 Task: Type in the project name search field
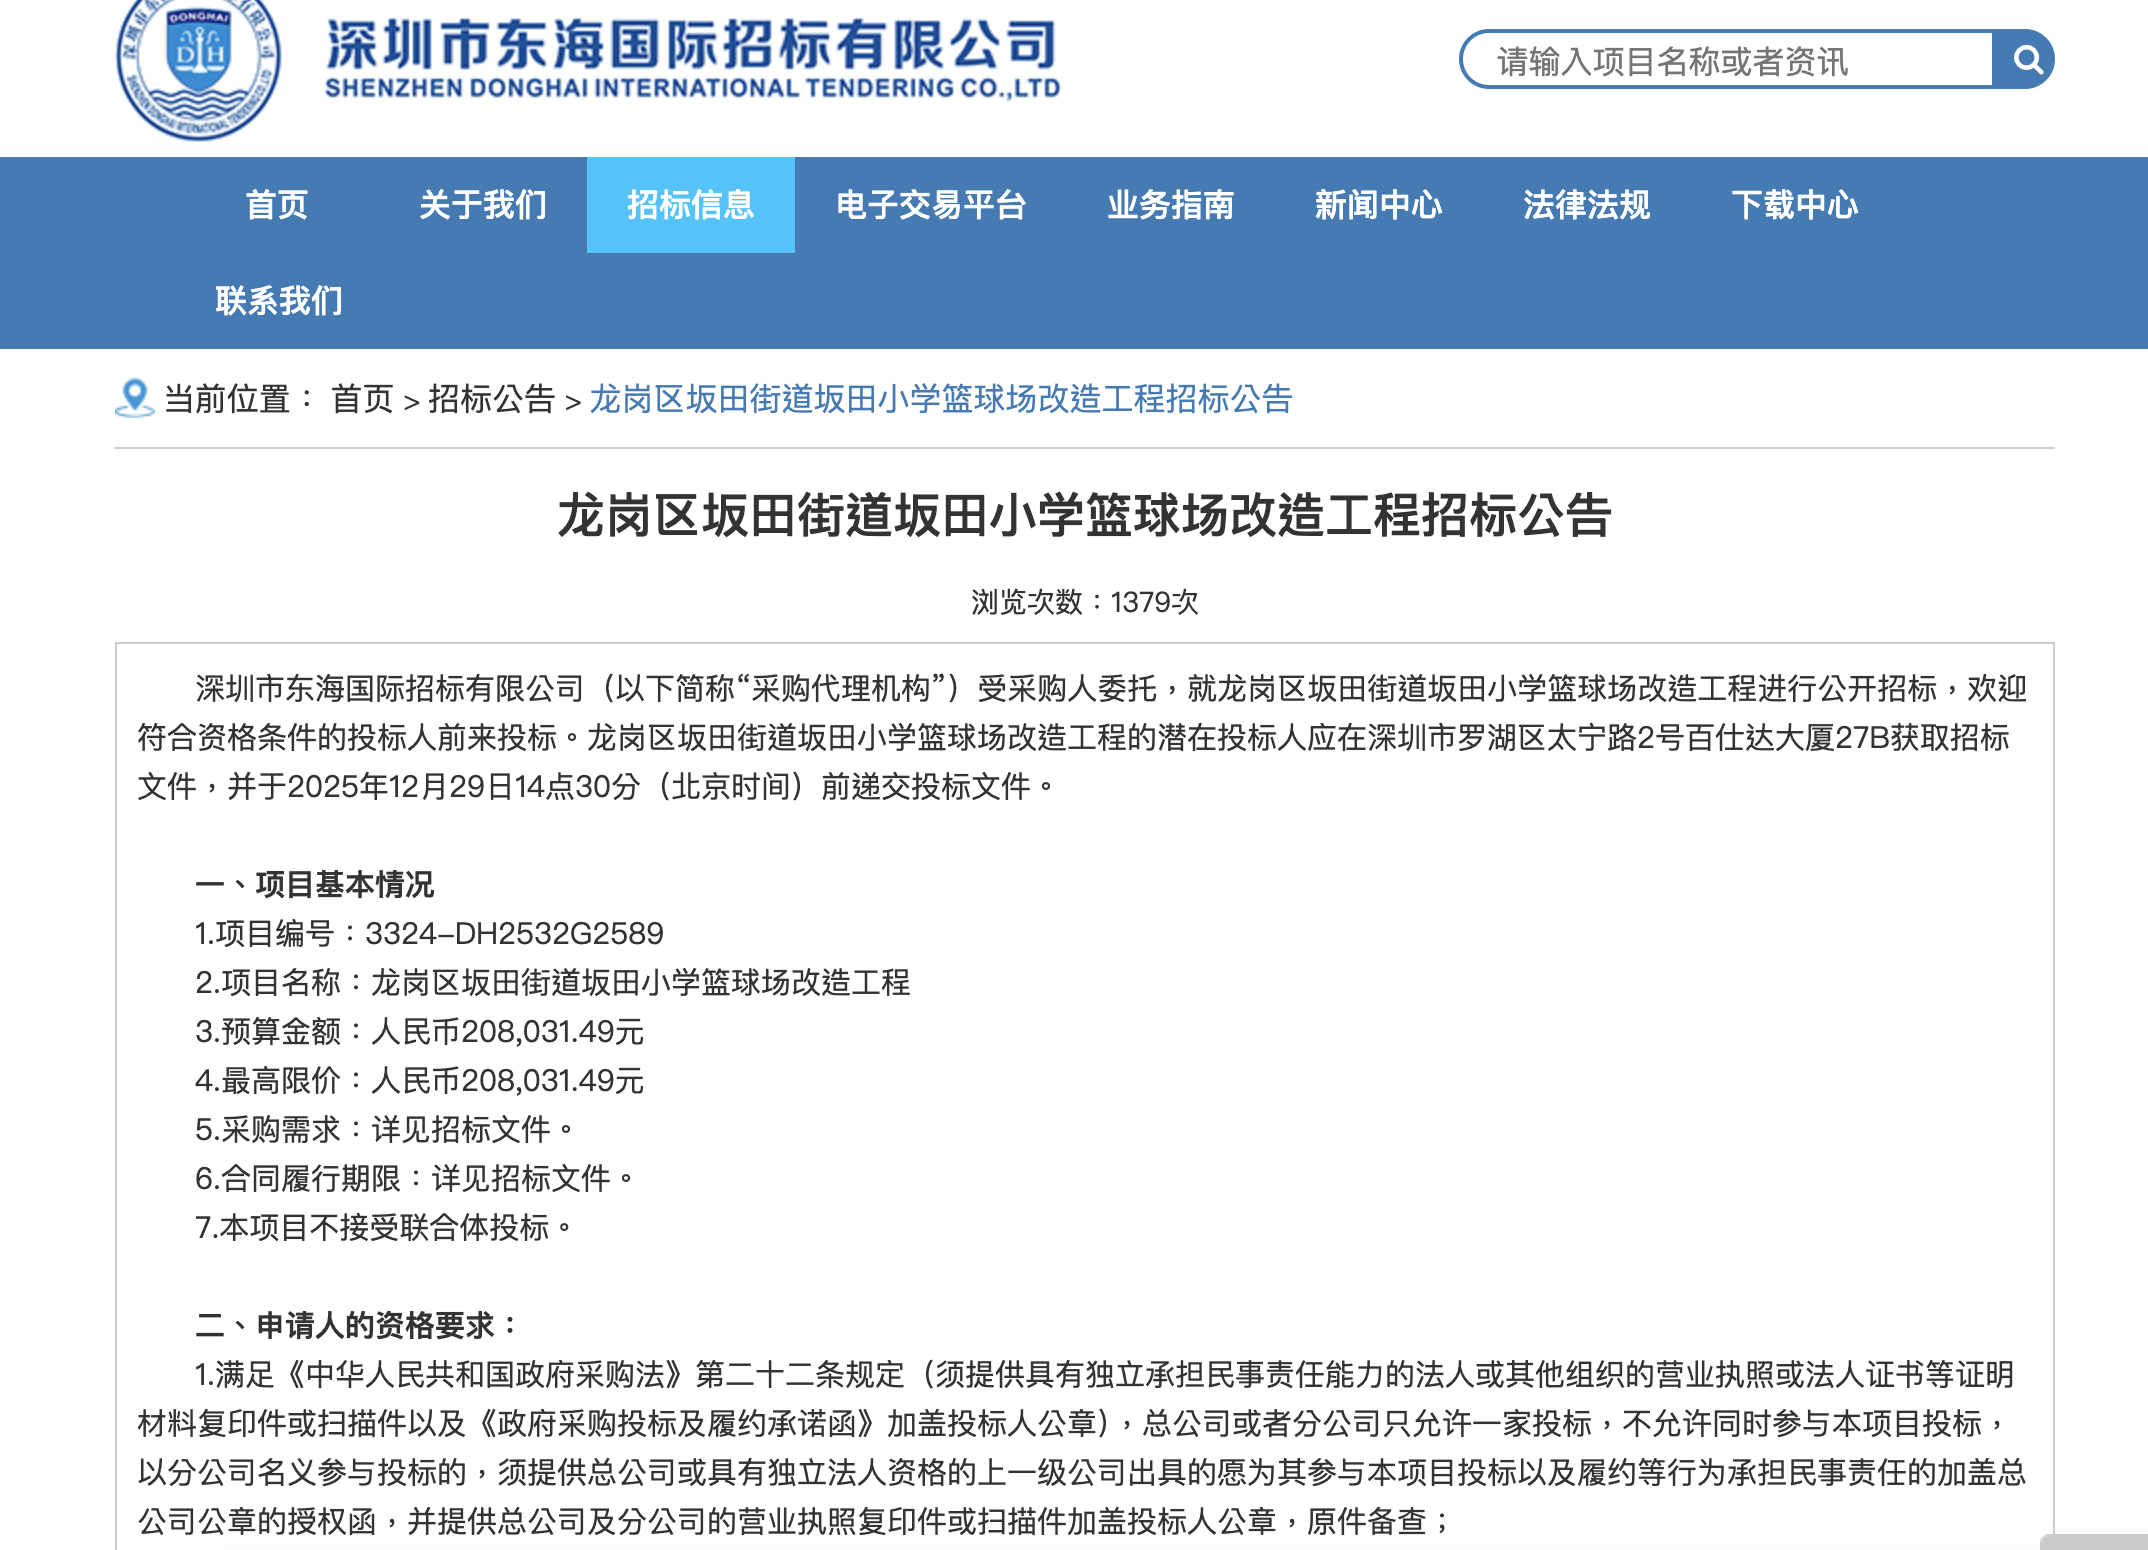pos(1725,61)
